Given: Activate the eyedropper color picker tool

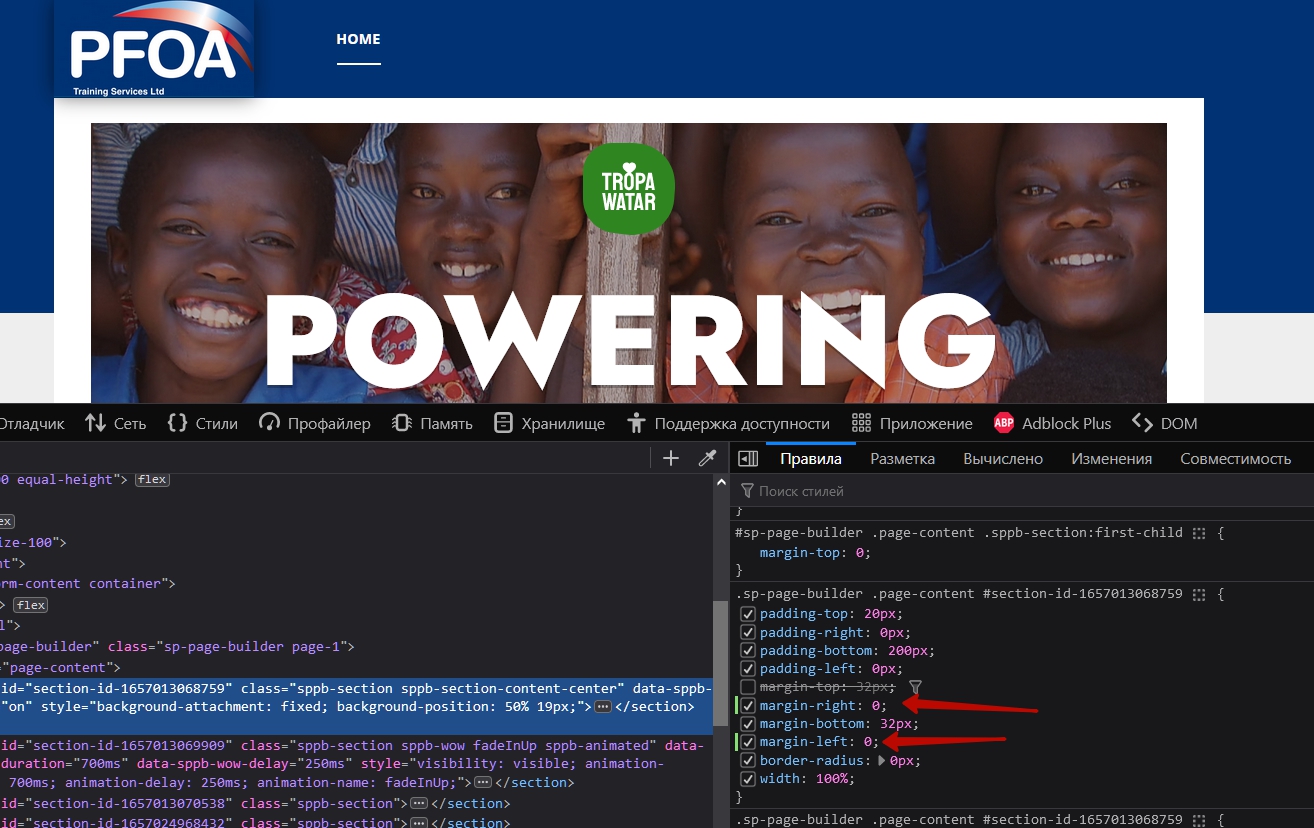Looking at the screenshot, I should pos(707,458).
